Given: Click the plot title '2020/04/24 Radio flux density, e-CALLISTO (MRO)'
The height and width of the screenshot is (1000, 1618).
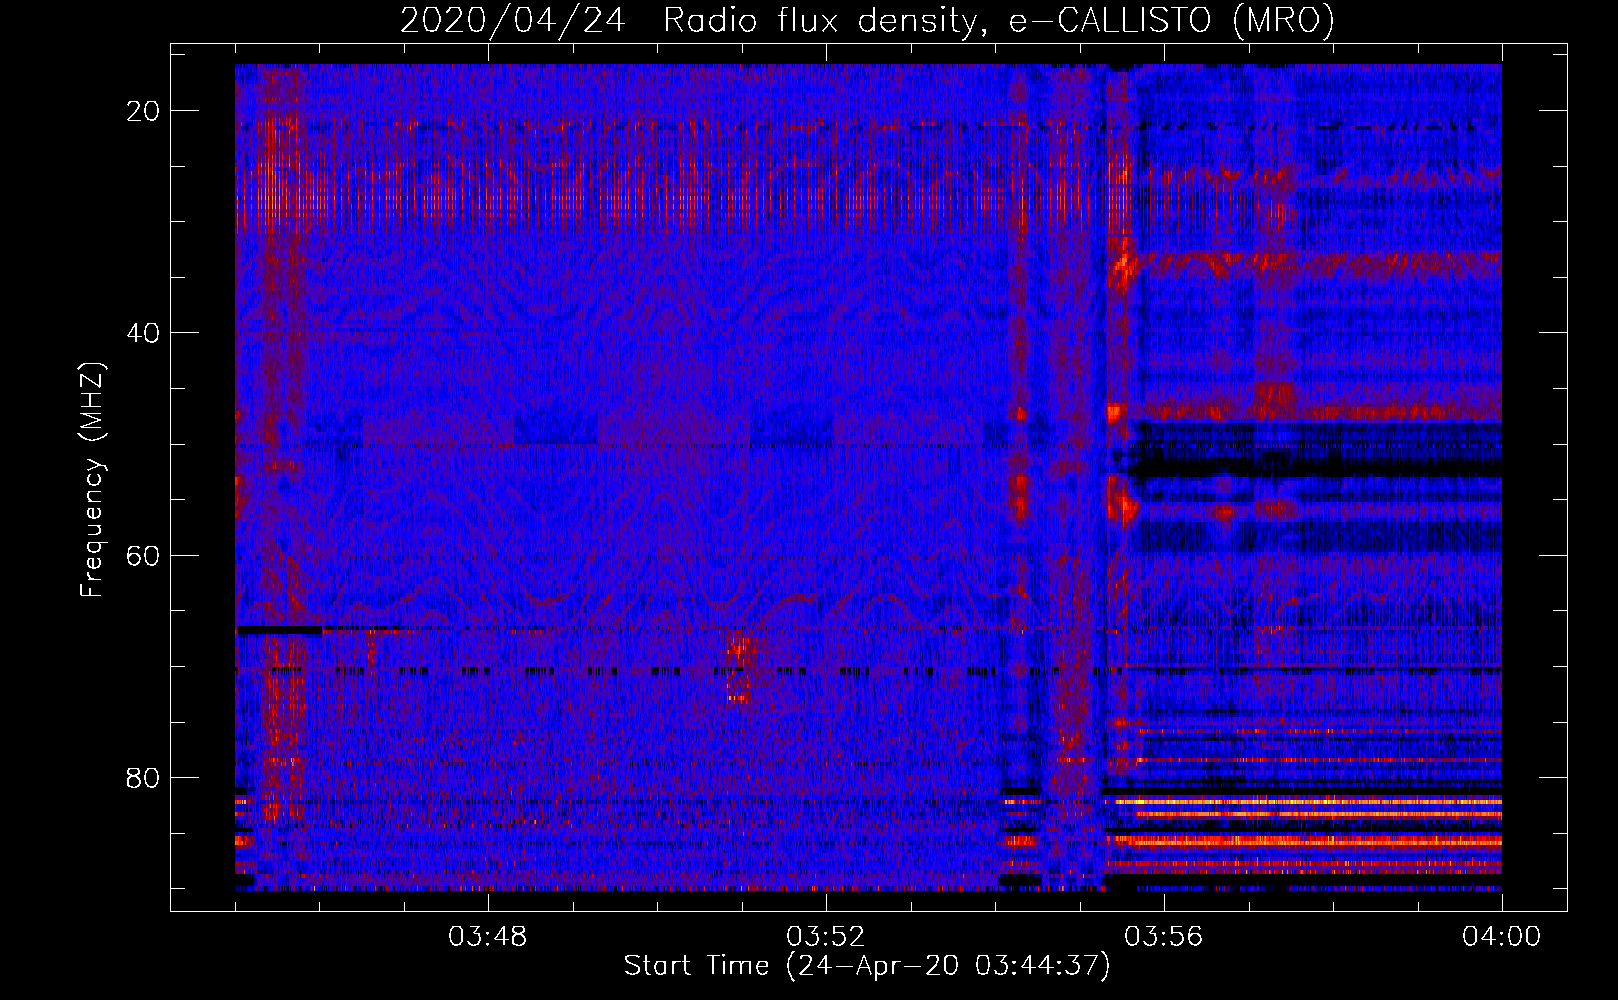Looking at the screenshot, I should 867,20.
